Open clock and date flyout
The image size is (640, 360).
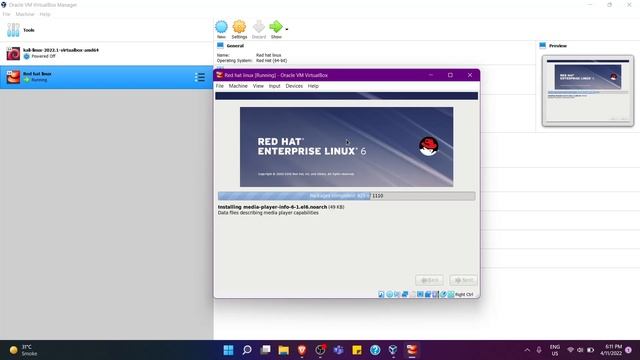coord(611,350)
